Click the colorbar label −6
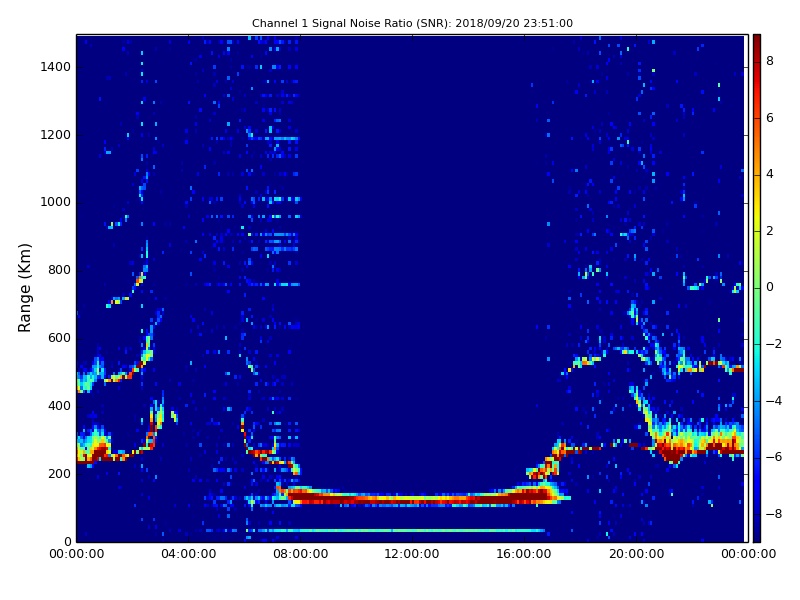This screenshot has height=600, width=800. tap(773, 457)
